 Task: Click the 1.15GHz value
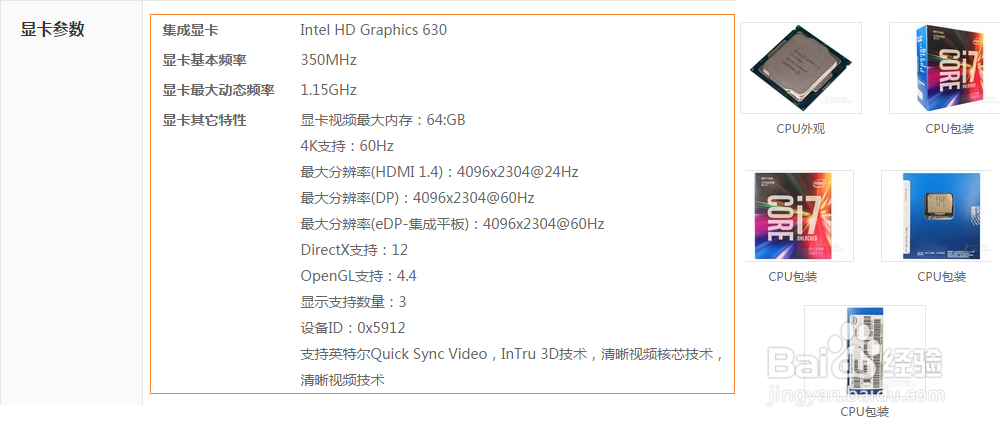click(x=328, y=90)
